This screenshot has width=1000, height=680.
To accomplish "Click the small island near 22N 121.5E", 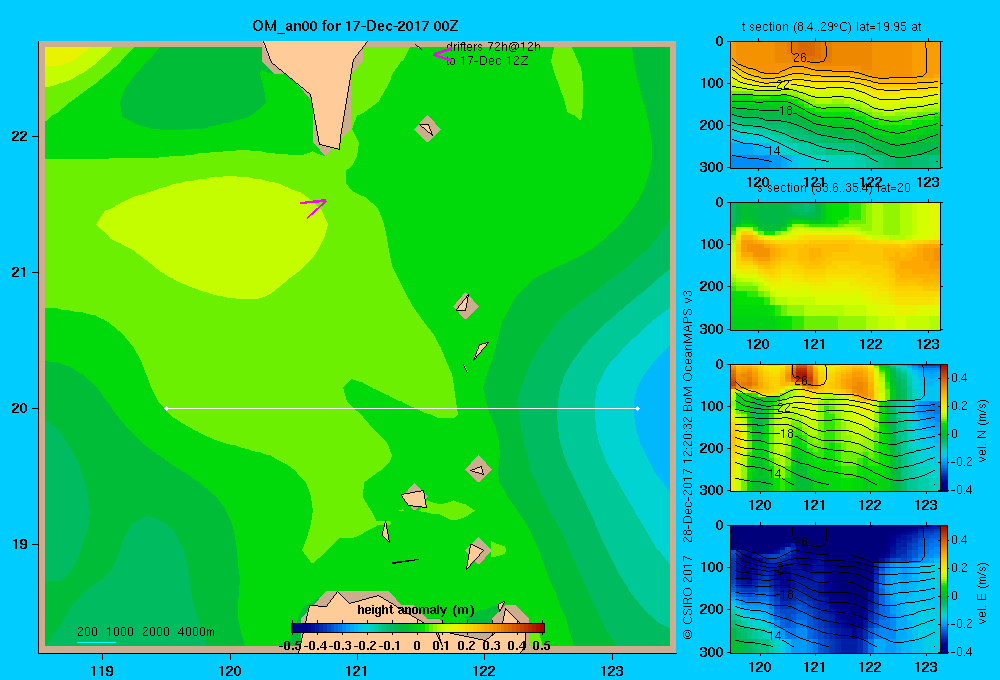I will [x=427, y=129].
